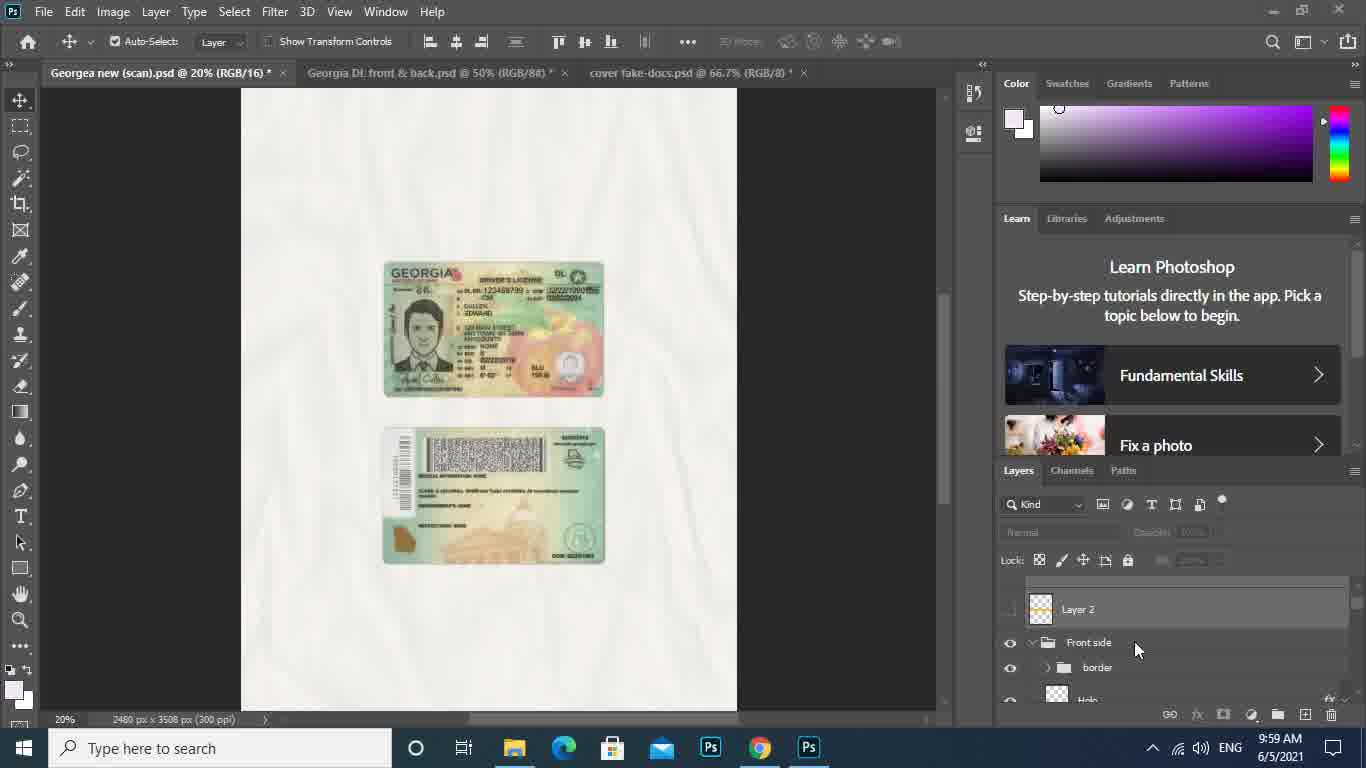1366x768 pixels.
Task: Open the Edit Toolbar three-dots button
Action: pyautogui.click(x=20, y=646)
